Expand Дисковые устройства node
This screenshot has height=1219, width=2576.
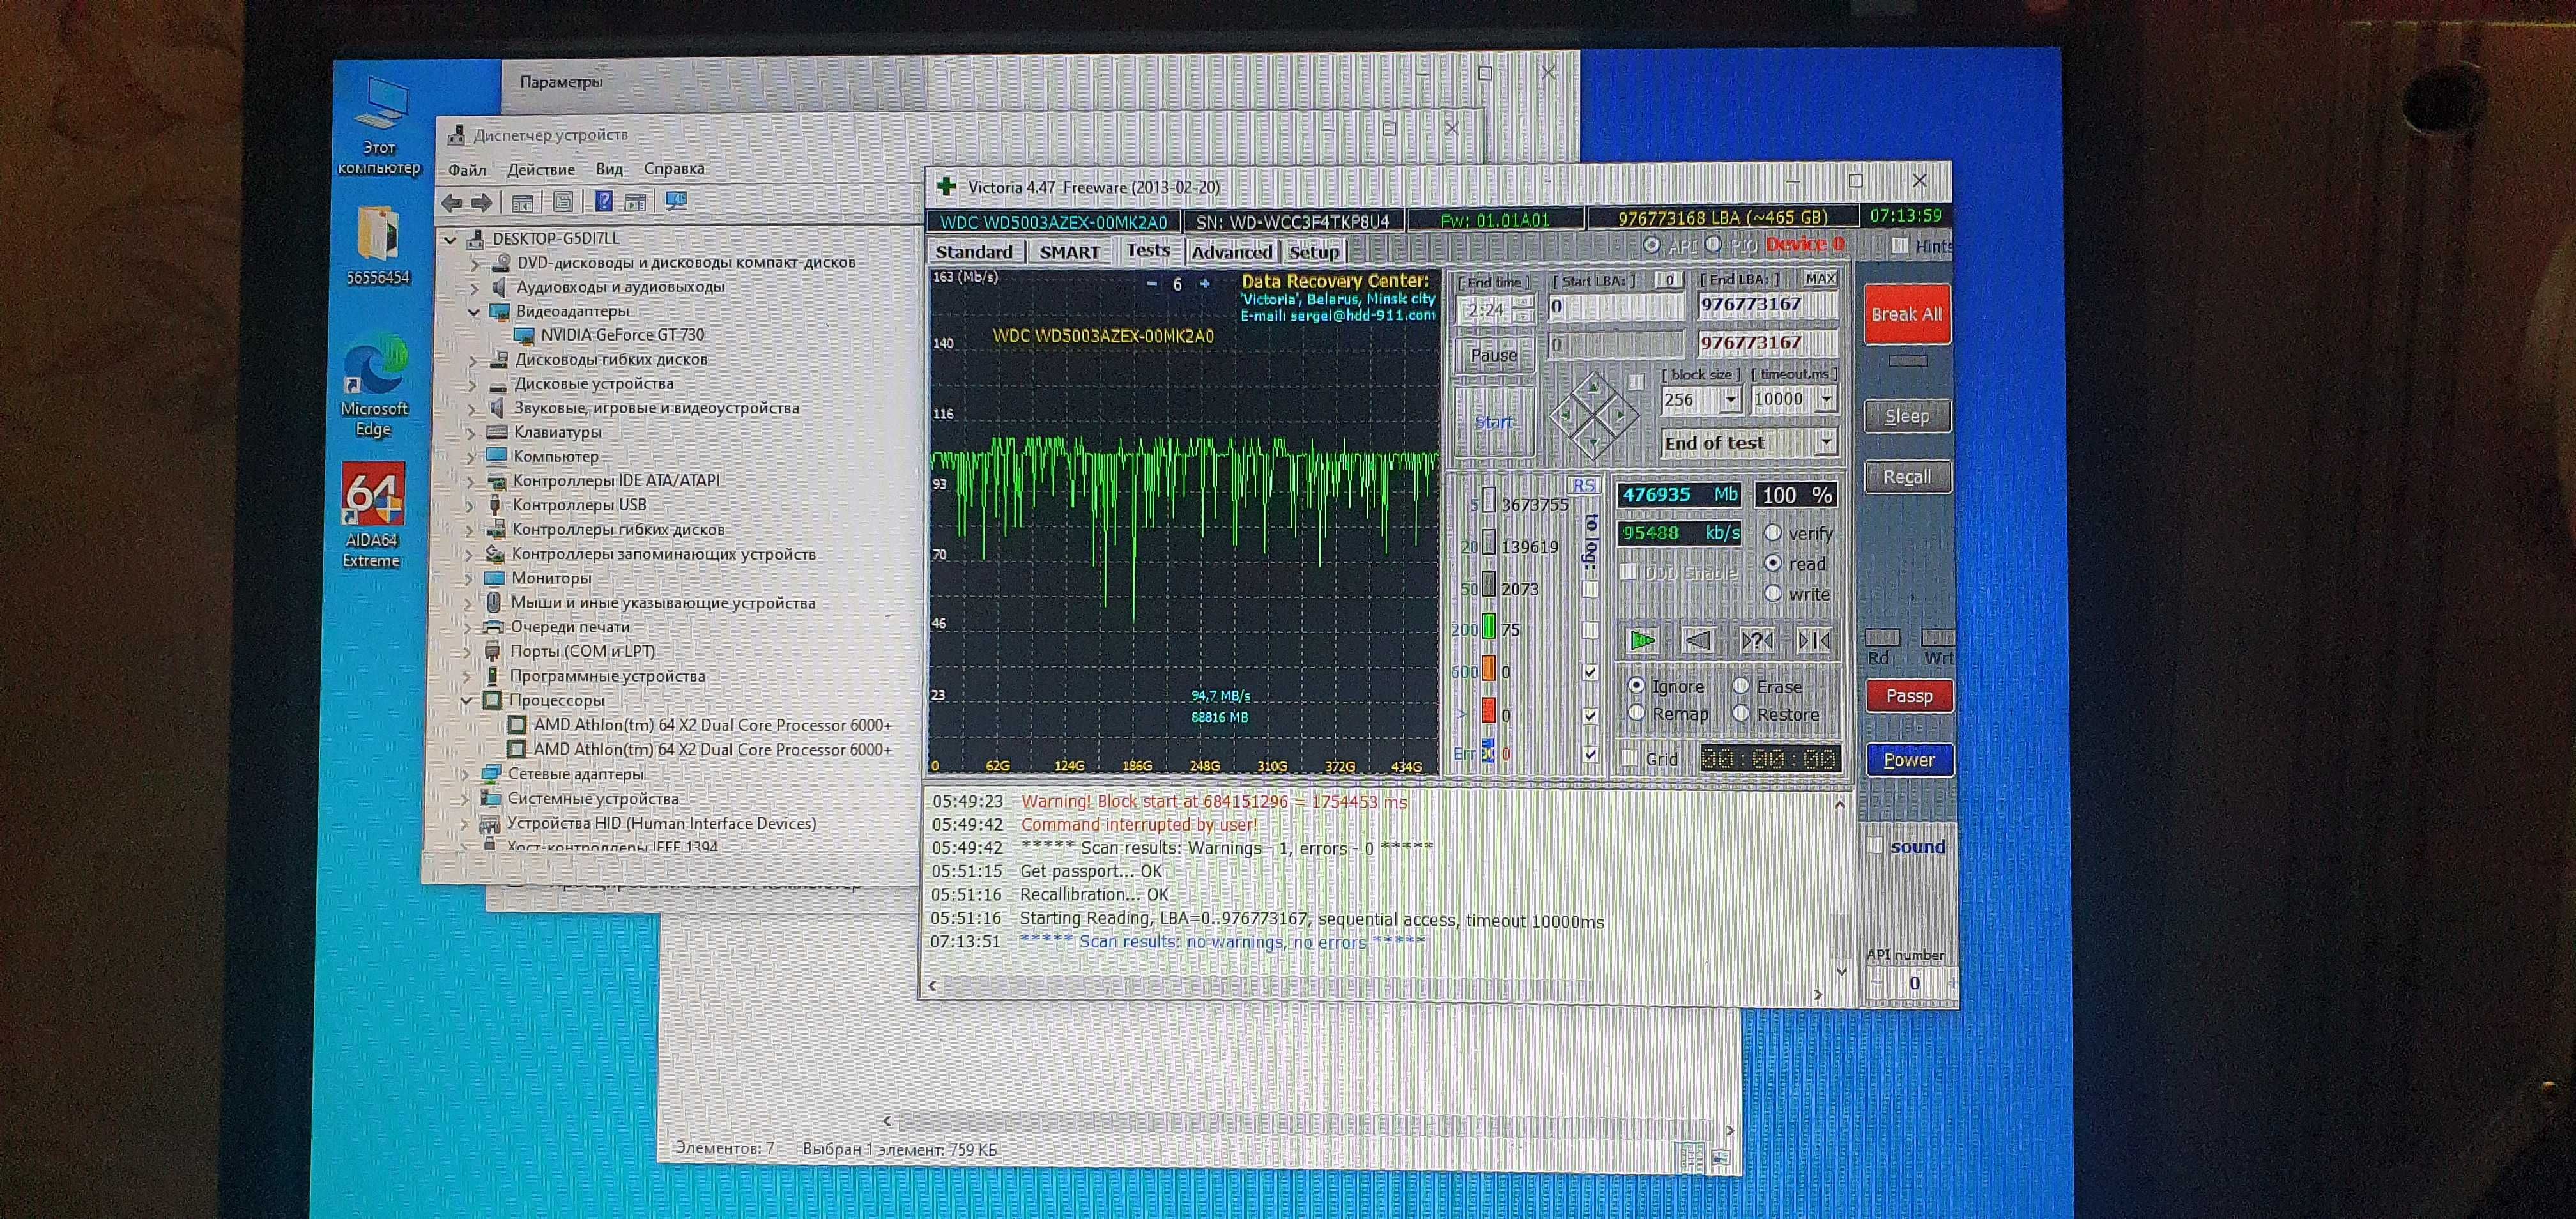point(473,384)
